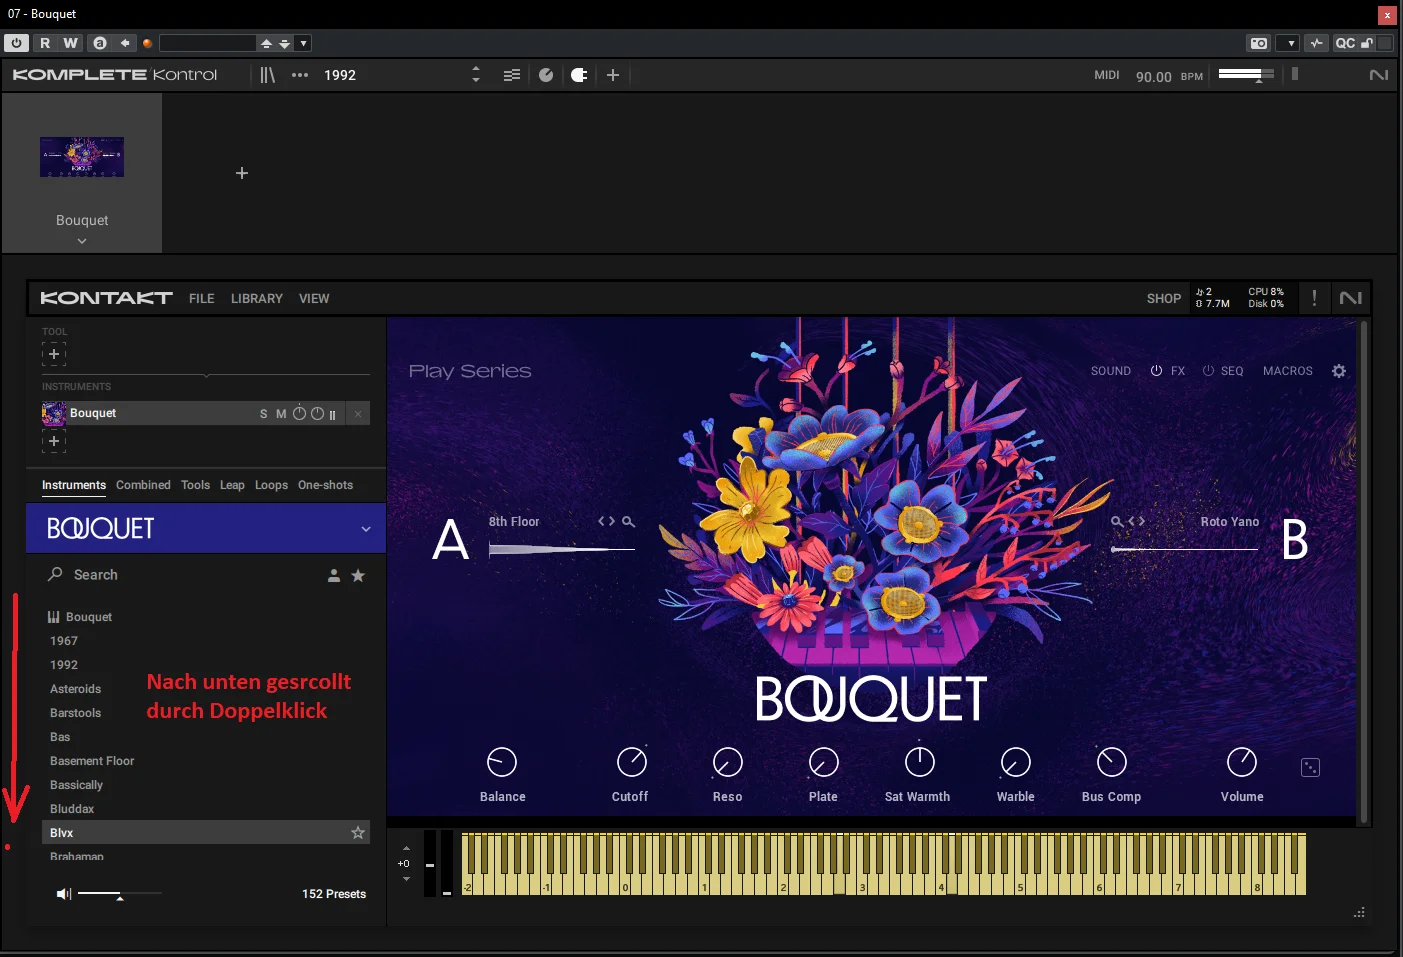This screenshot has height=957, width=1403.
Task: Toggle the FX power switch
Action: 1156,371
